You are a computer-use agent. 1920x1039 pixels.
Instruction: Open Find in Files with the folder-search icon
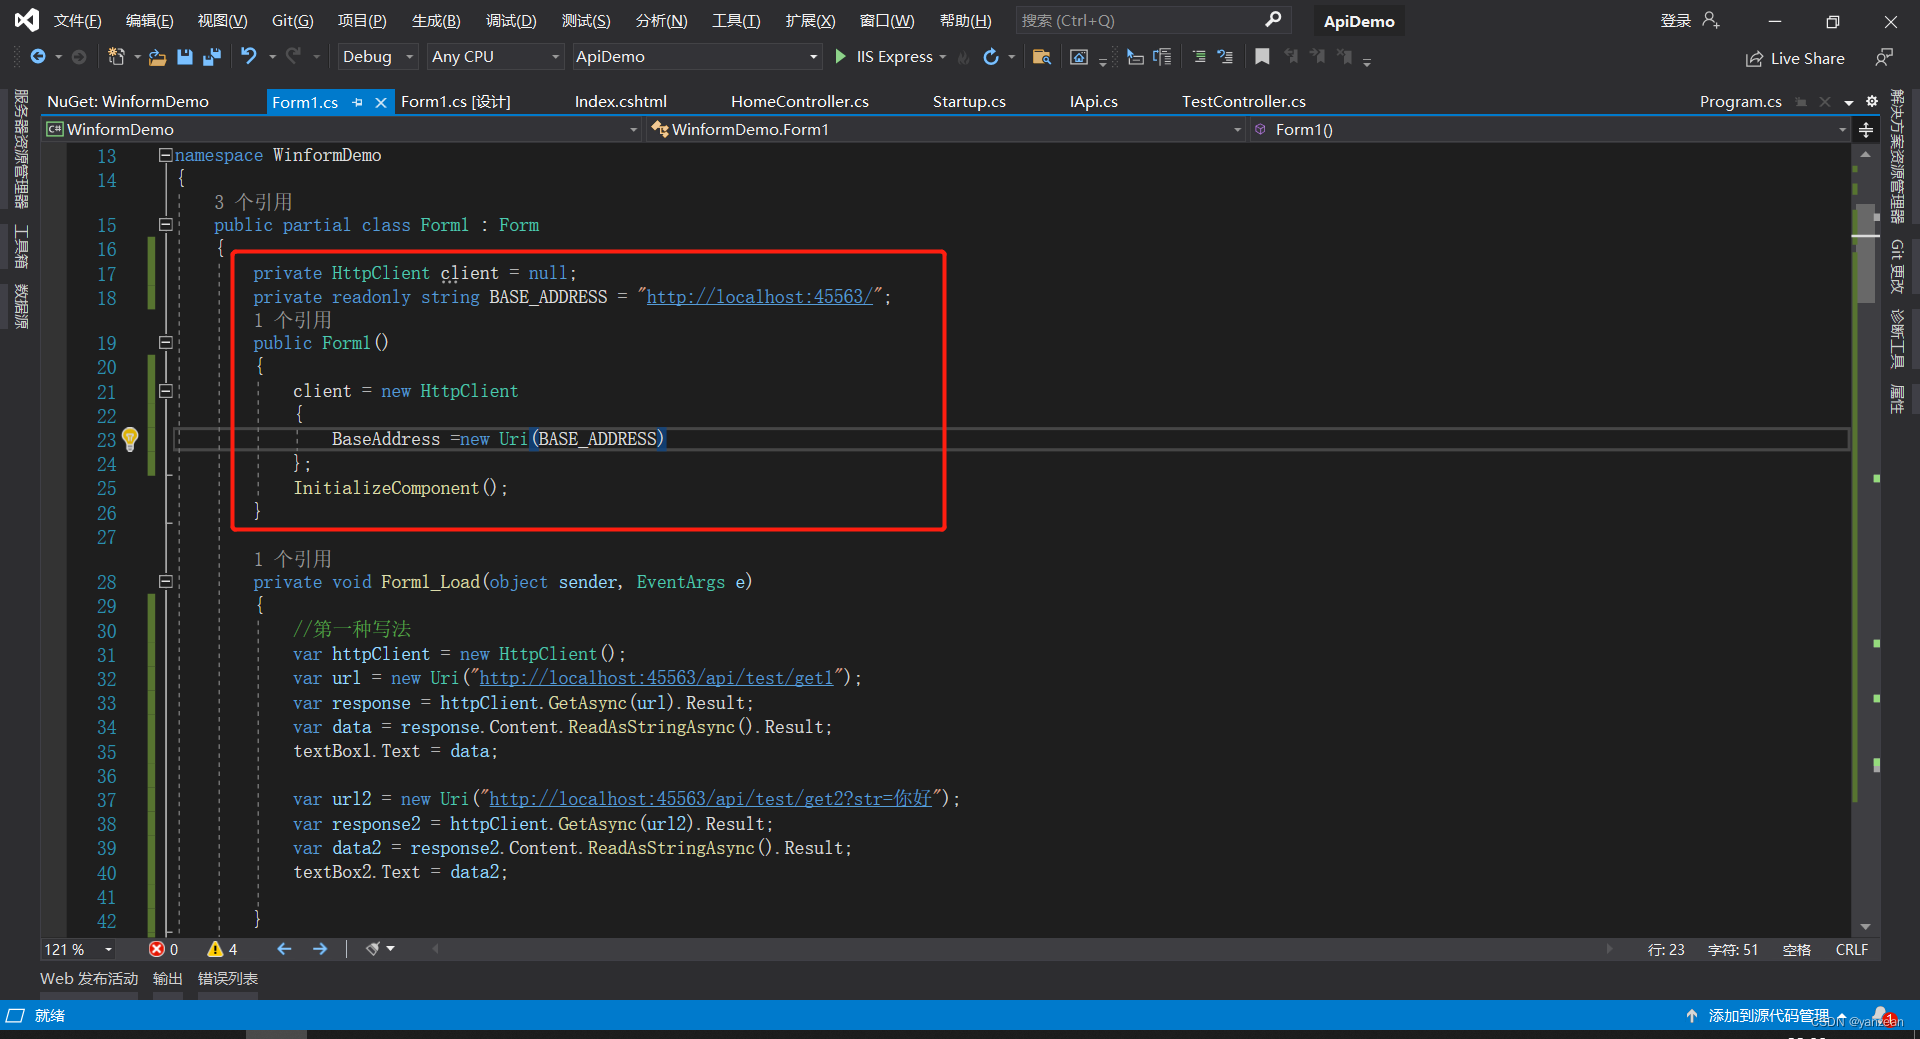(x=1042, y=57)
